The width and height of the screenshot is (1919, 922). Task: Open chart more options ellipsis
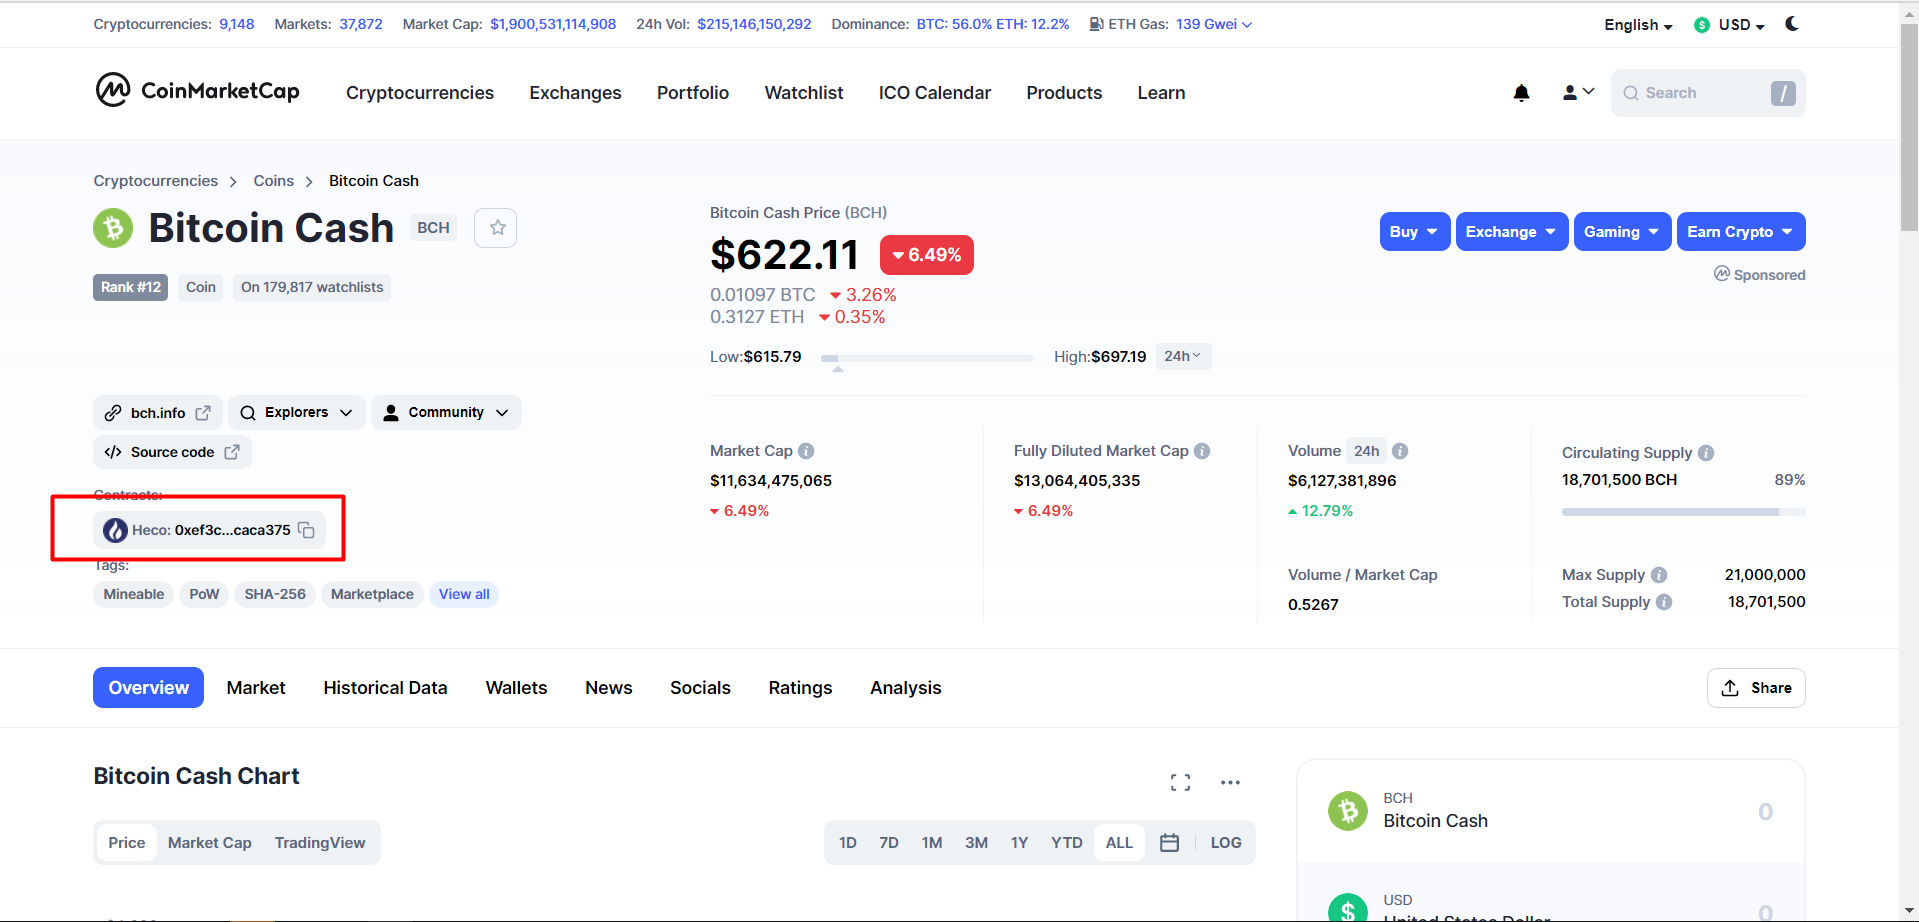pos(1230,783)
